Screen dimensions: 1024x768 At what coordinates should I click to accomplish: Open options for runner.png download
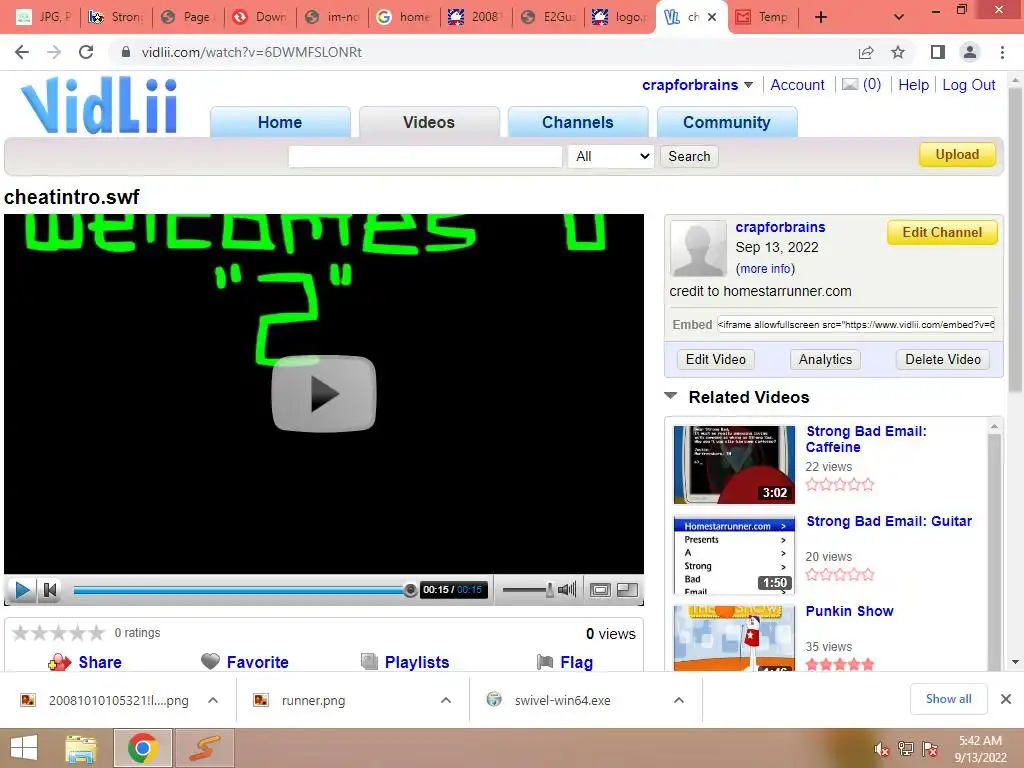click(446, 700)
